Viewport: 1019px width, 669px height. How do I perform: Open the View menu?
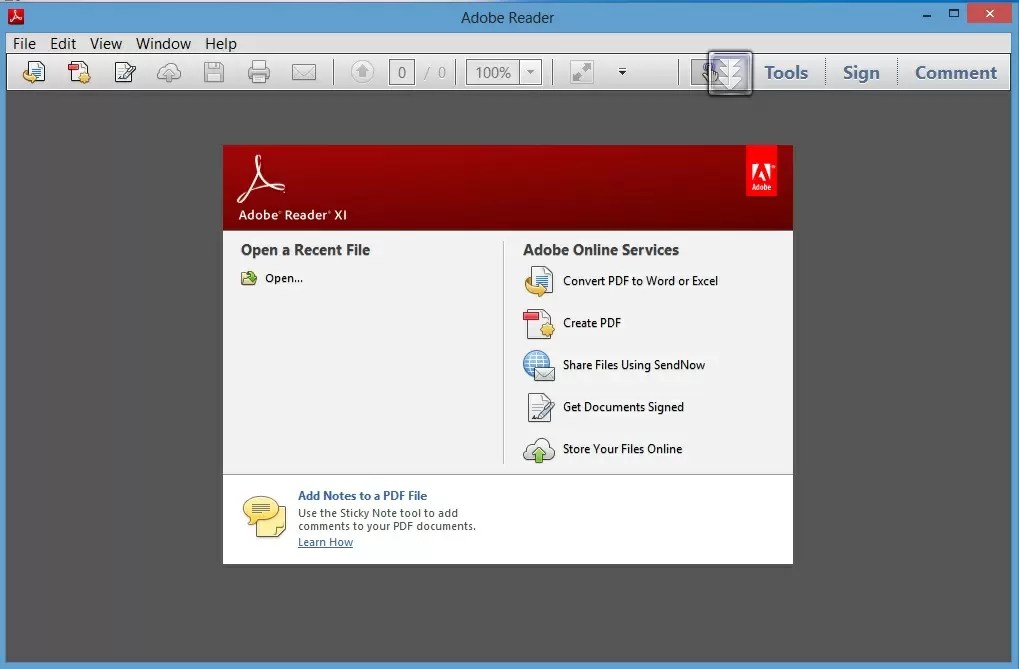tap(105, 43)
